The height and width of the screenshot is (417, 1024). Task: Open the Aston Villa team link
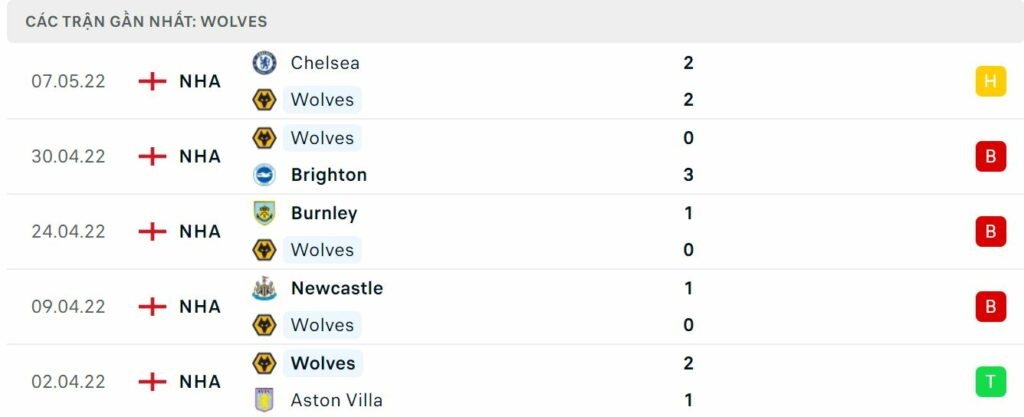pyautogui.click(x=336, y=400)
